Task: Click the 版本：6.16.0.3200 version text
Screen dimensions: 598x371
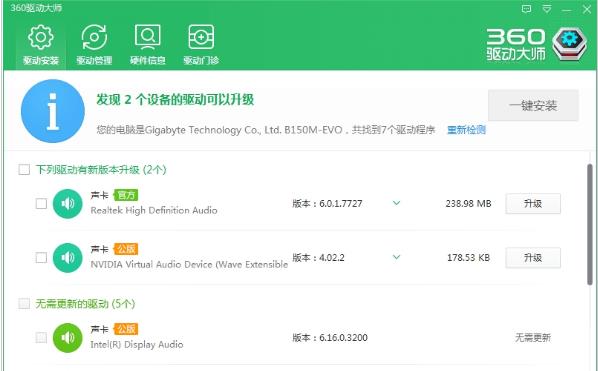Action: 330,337
